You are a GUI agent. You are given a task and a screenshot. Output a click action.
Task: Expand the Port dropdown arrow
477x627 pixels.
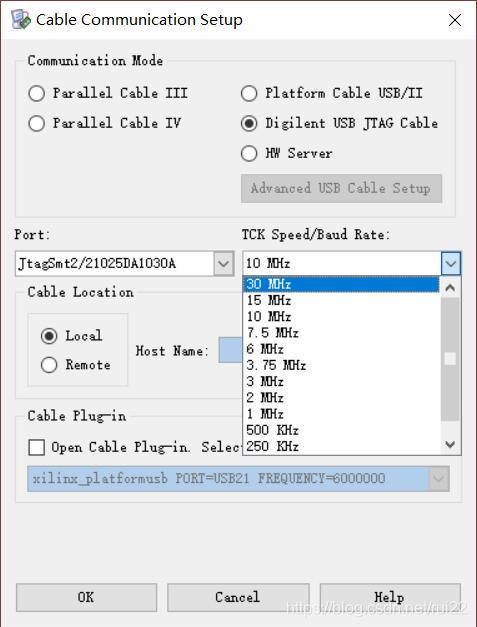(224, 264)
